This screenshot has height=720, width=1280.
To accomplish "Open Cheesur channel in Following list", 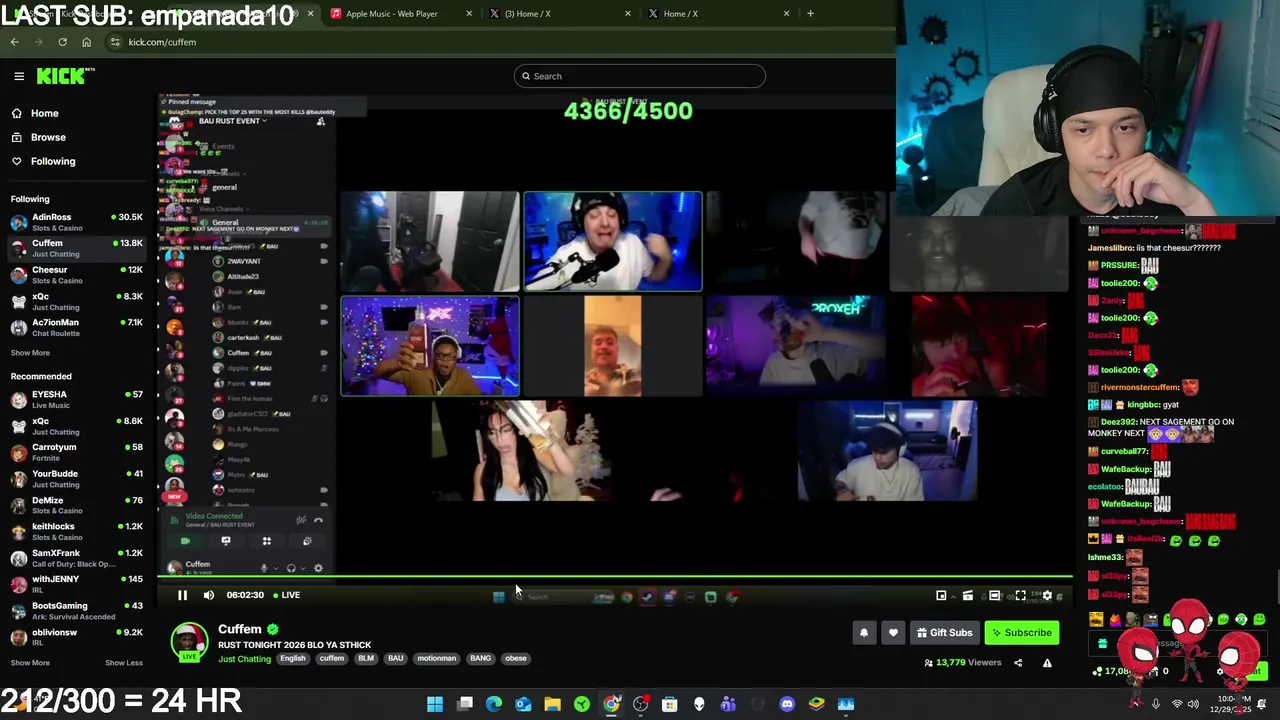I will pos(78,275).
